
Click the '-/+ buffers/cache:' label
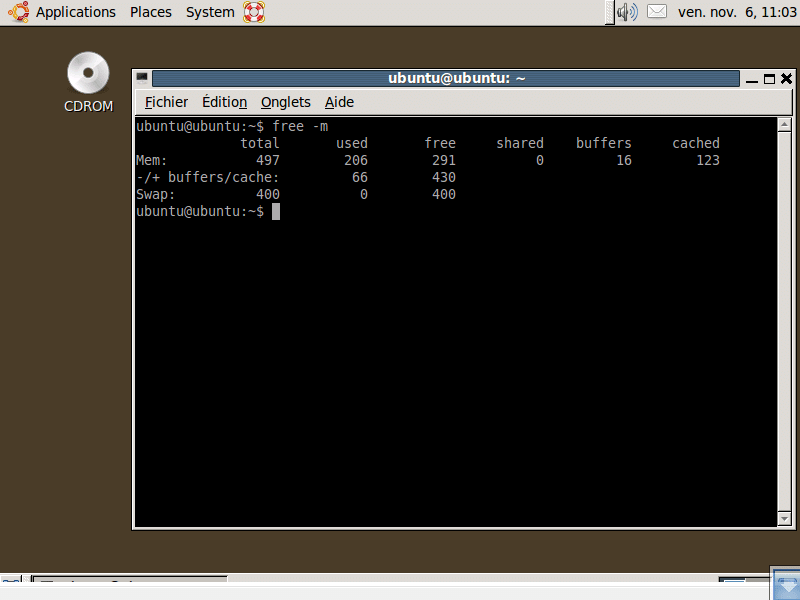point(208,177)
